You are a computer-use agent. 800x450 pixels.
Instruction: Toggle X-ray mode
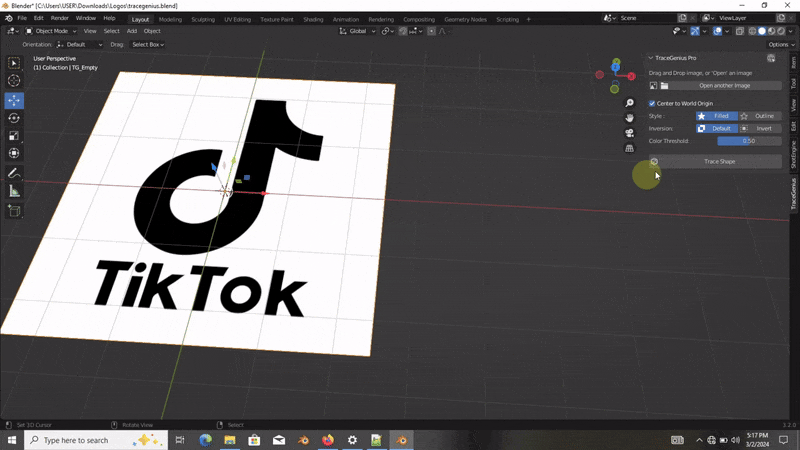[x=740, y=31]
